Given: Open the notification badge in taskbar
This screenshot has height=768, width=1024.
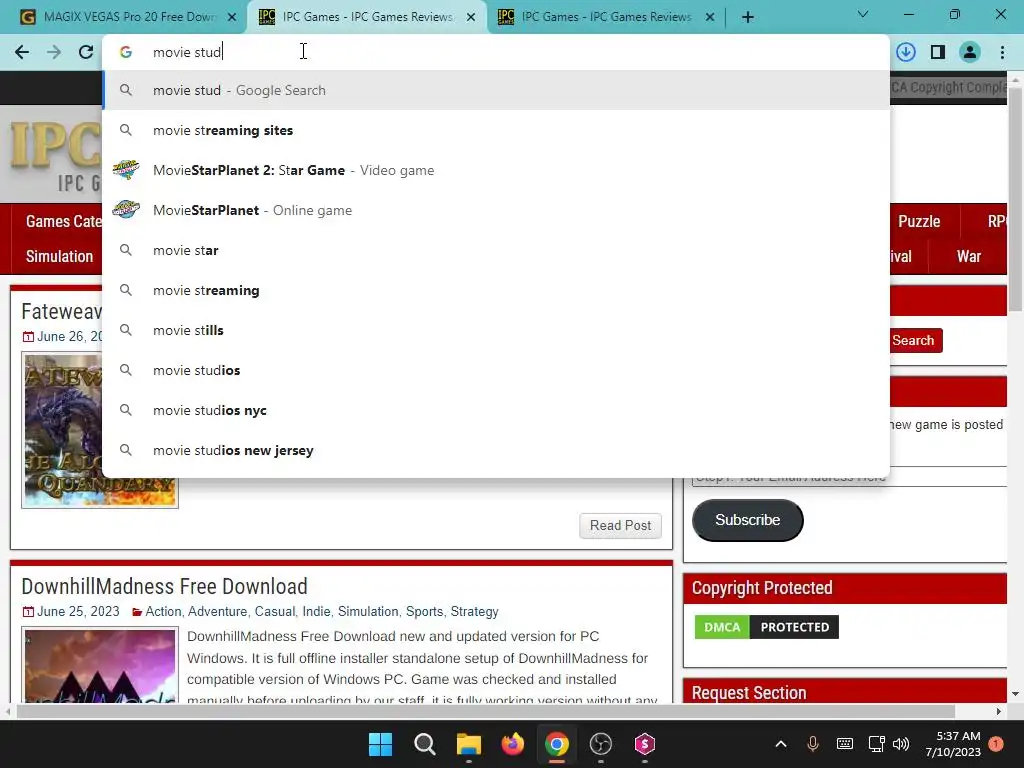Looking at the screenshot, I should coord(996,744).
